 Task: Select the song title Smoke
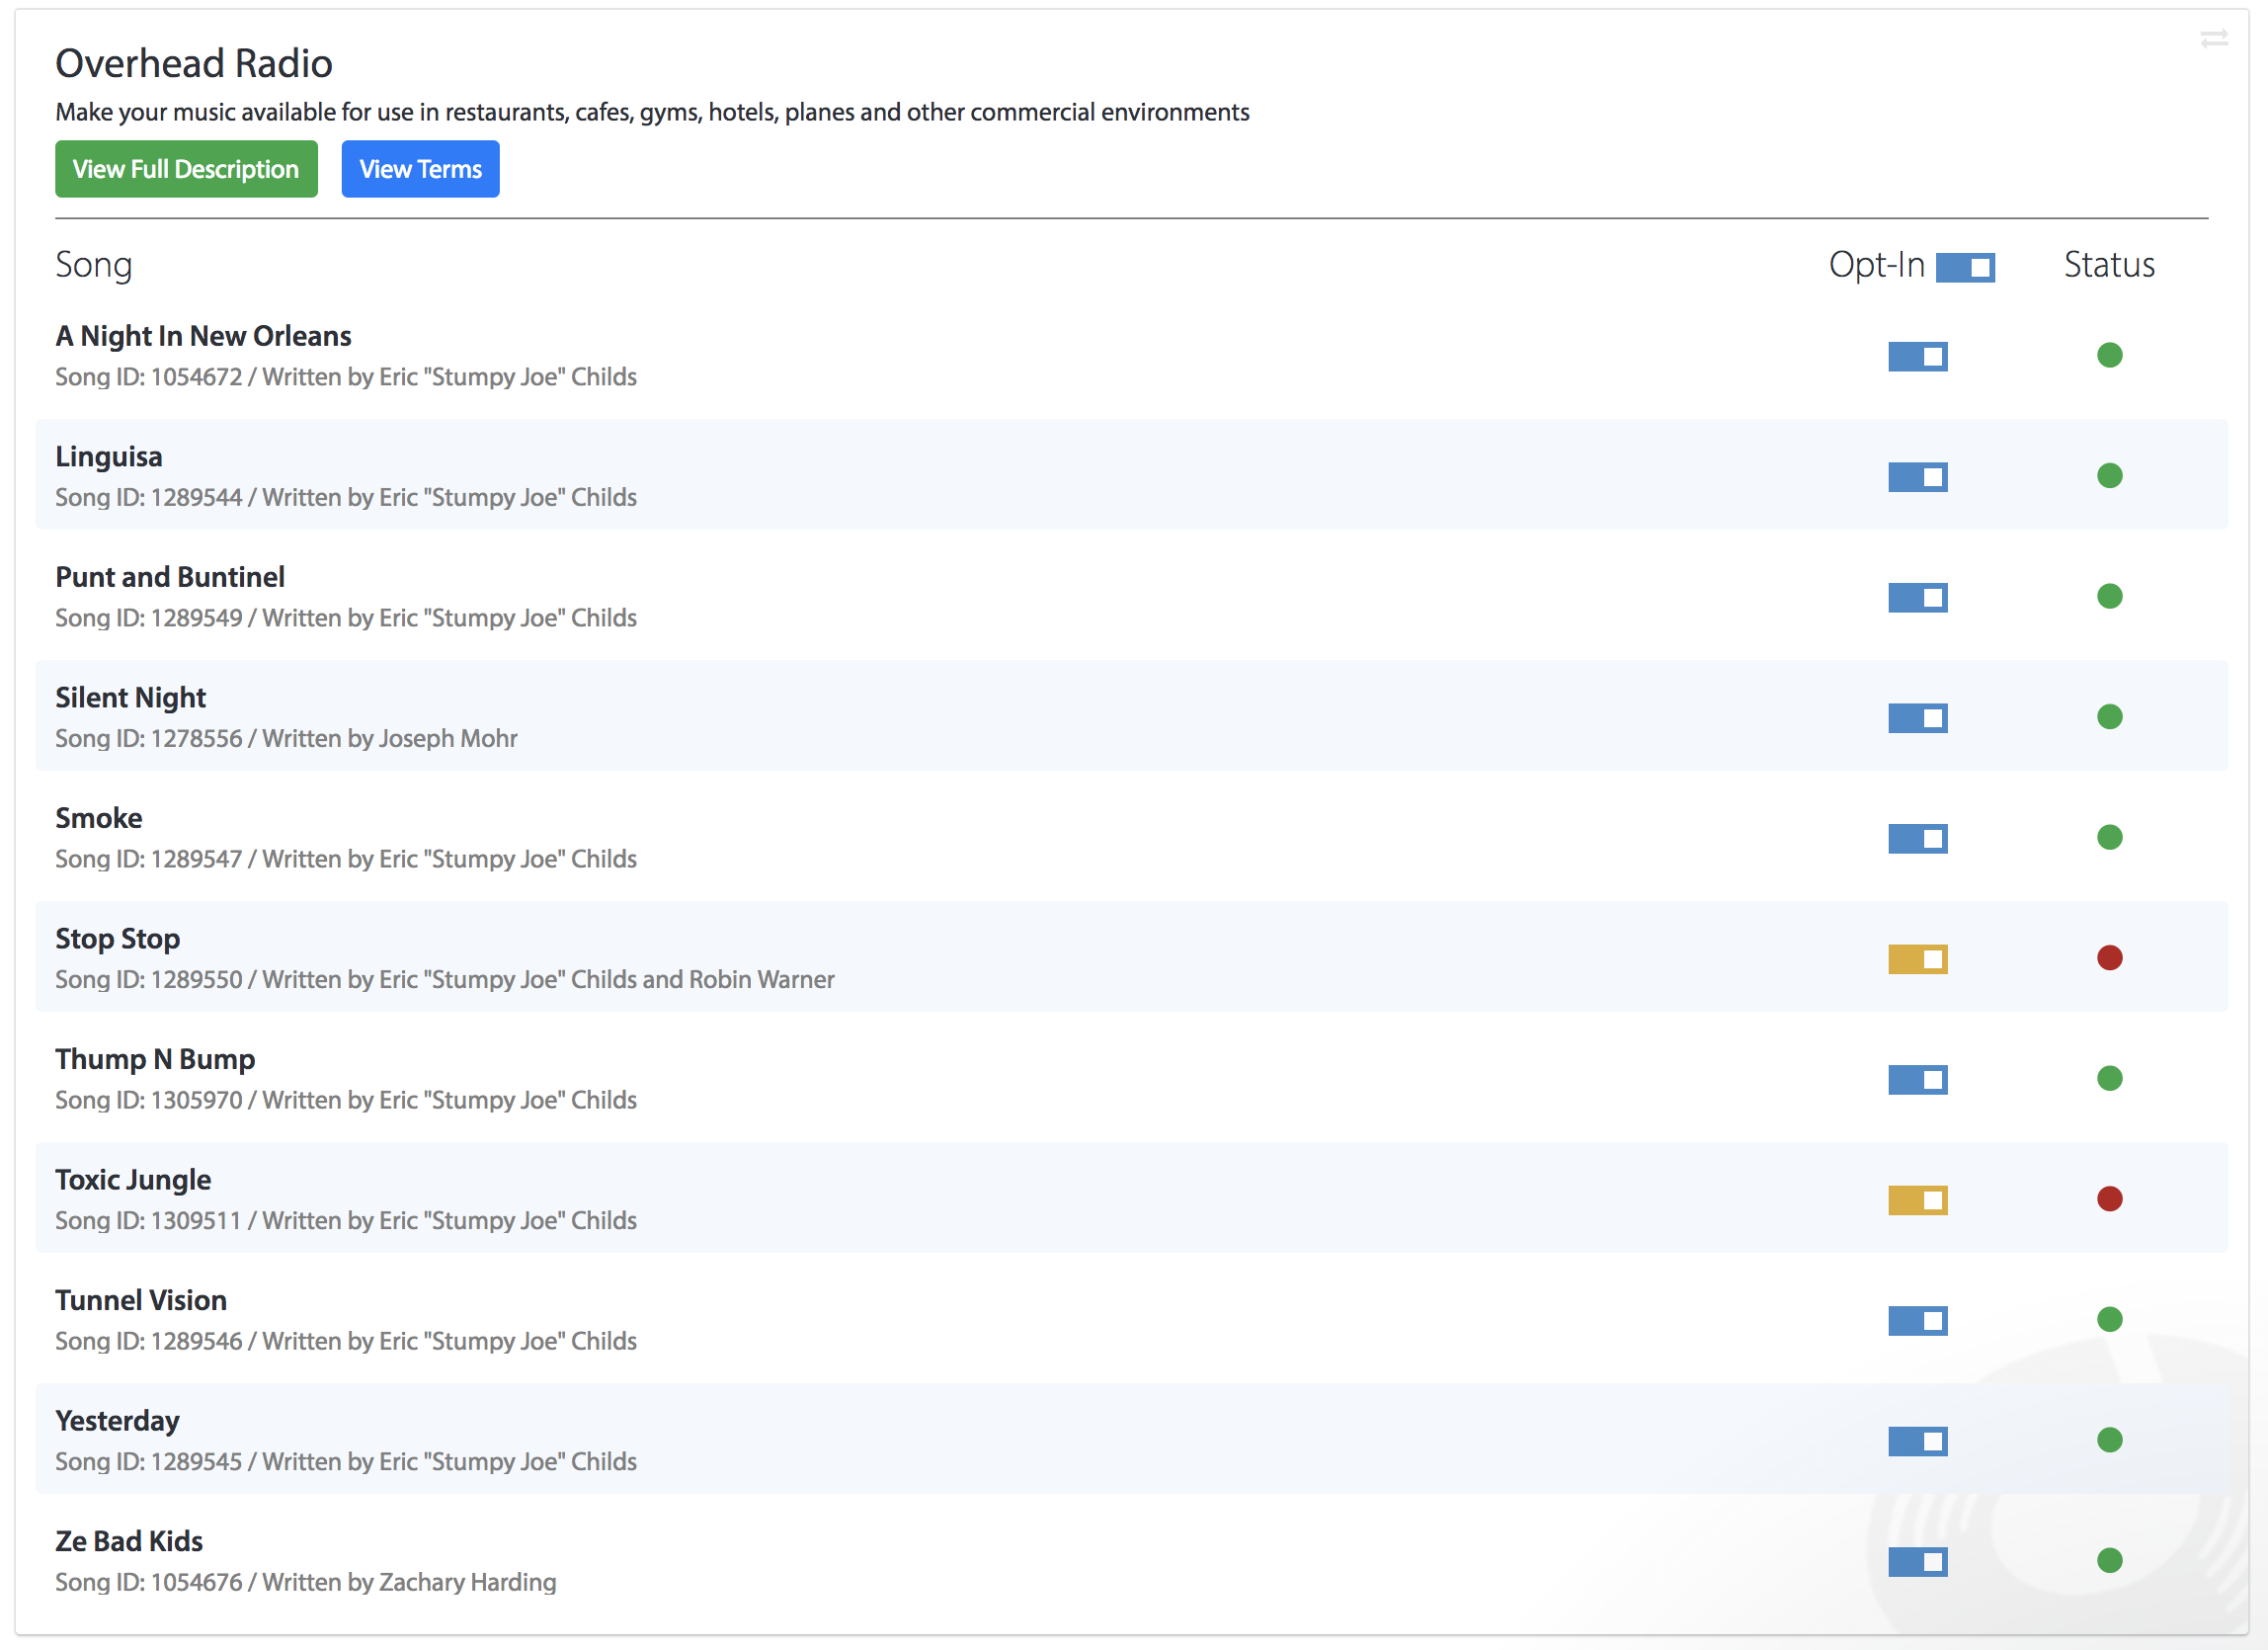(98, 818)
